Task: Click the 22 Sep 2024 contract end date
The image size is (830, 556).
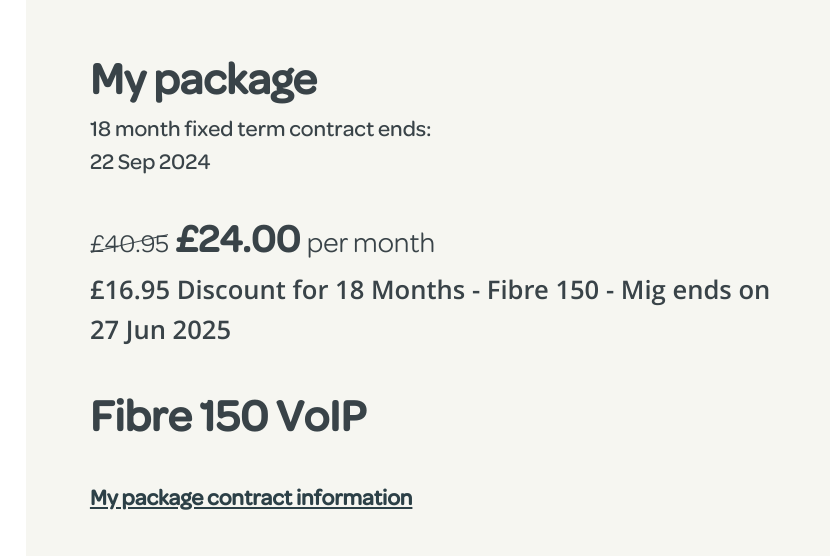Action: click(150, 162)
